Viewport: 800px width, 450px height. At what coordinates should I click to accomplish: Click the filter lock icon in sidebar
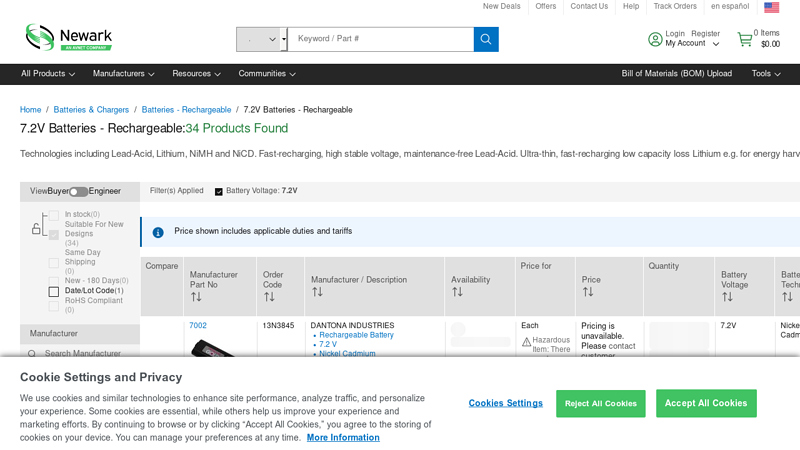pos(36,229)
